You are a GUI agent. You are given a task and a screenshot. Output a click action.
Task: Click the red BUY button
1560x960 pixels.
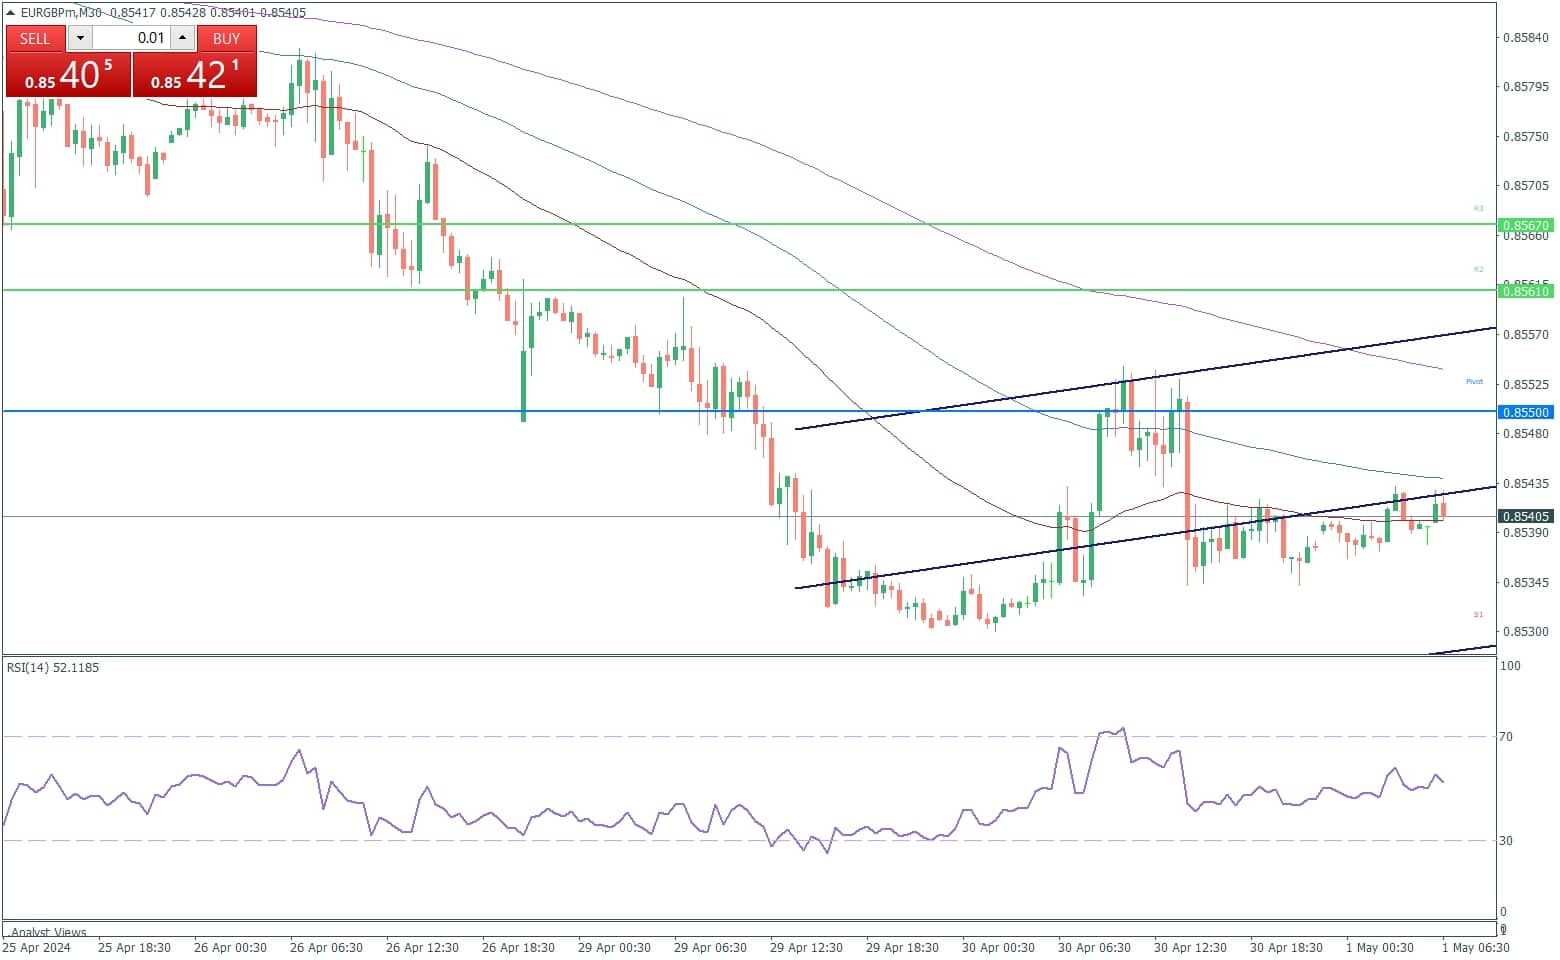coord(227,38)
